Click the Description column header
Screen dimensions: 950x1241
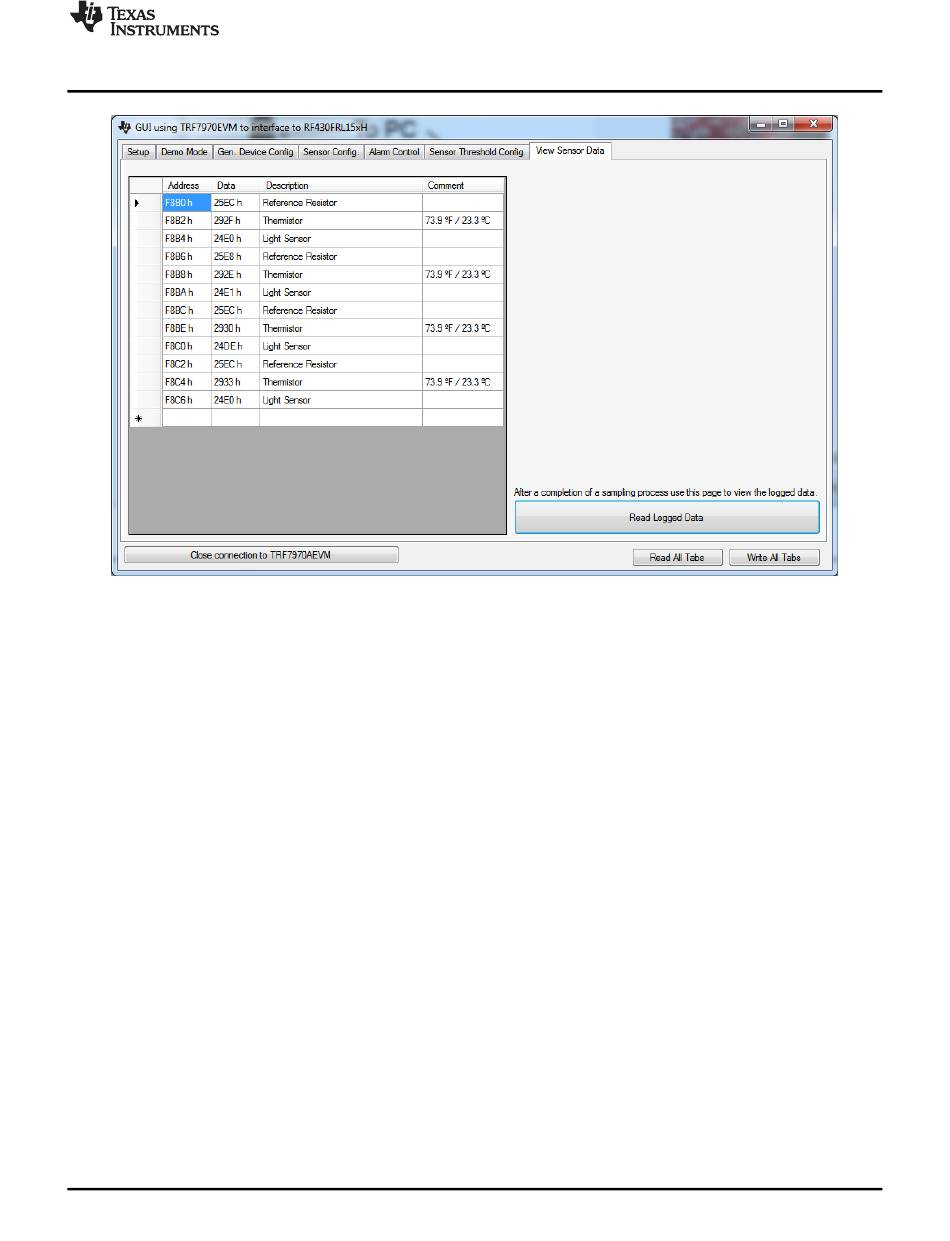tap(341, 186)
